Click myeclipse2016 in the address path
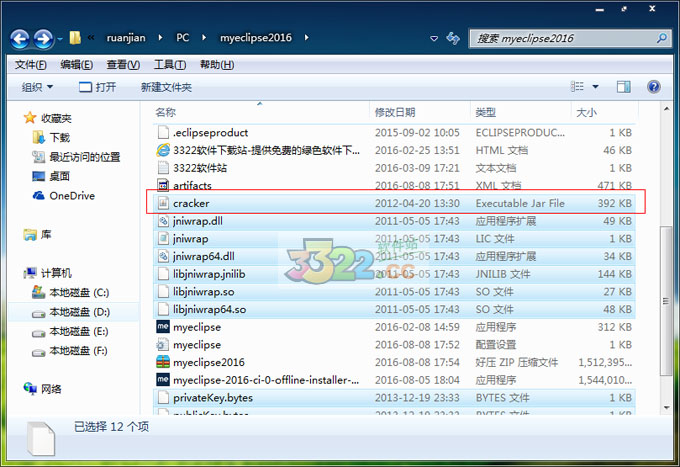Viewport: 680px width, 467px height. (256, 38)
